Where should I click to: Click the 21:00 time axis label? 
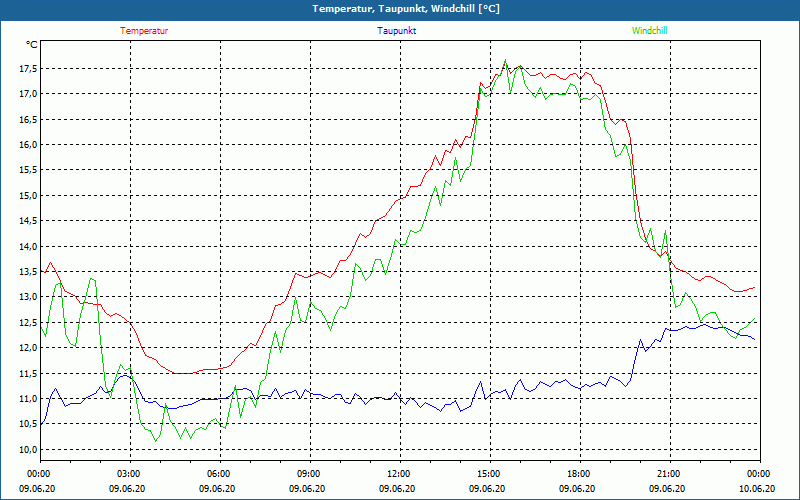(x=670, y=474)
